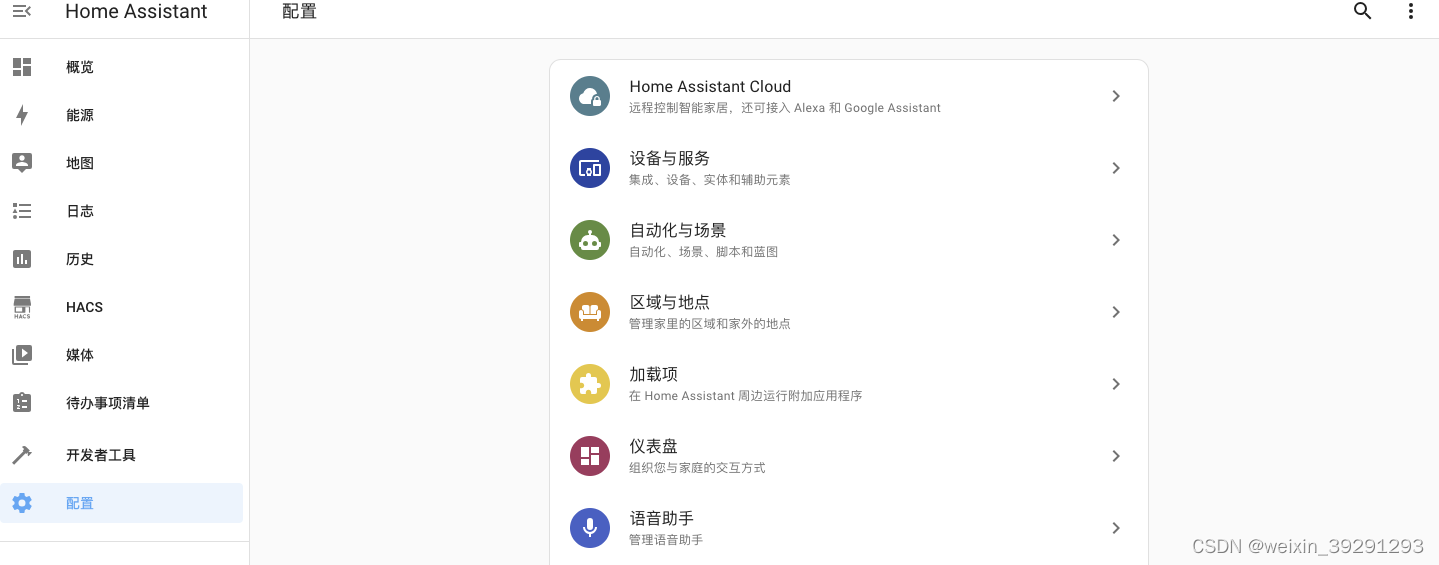Click the chevron for 语音助手

pyautogui.click(x=1116, y=528)
